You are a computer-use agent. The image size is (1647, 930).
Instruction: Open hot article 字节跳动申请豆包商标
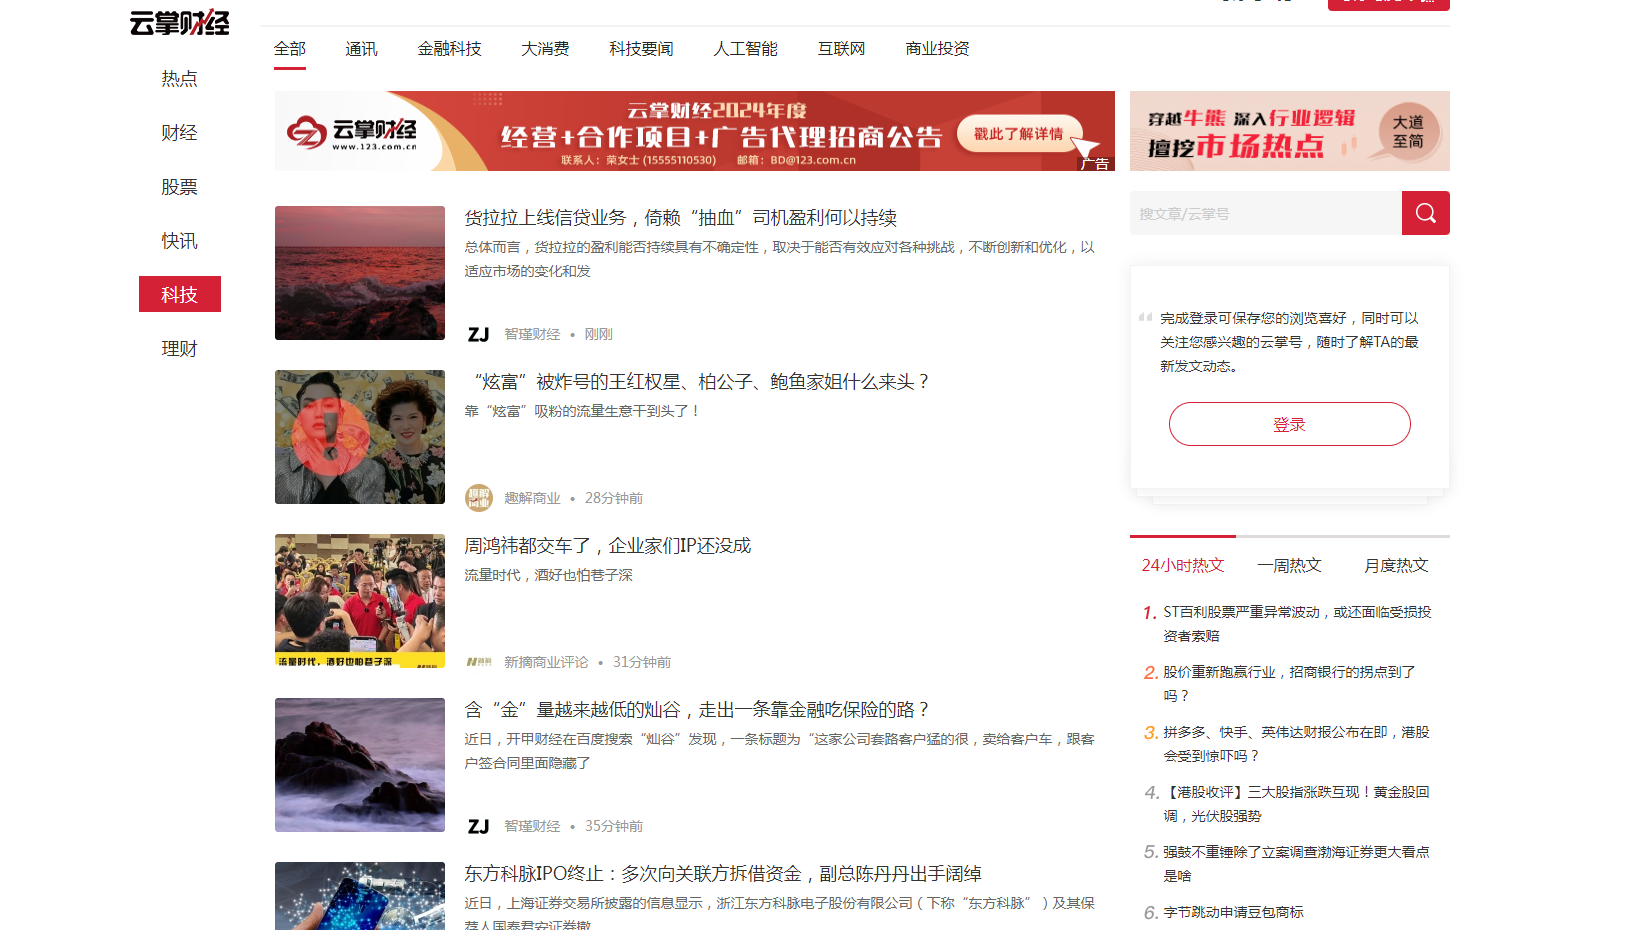pyautogui.click(x=1234, y=912)
